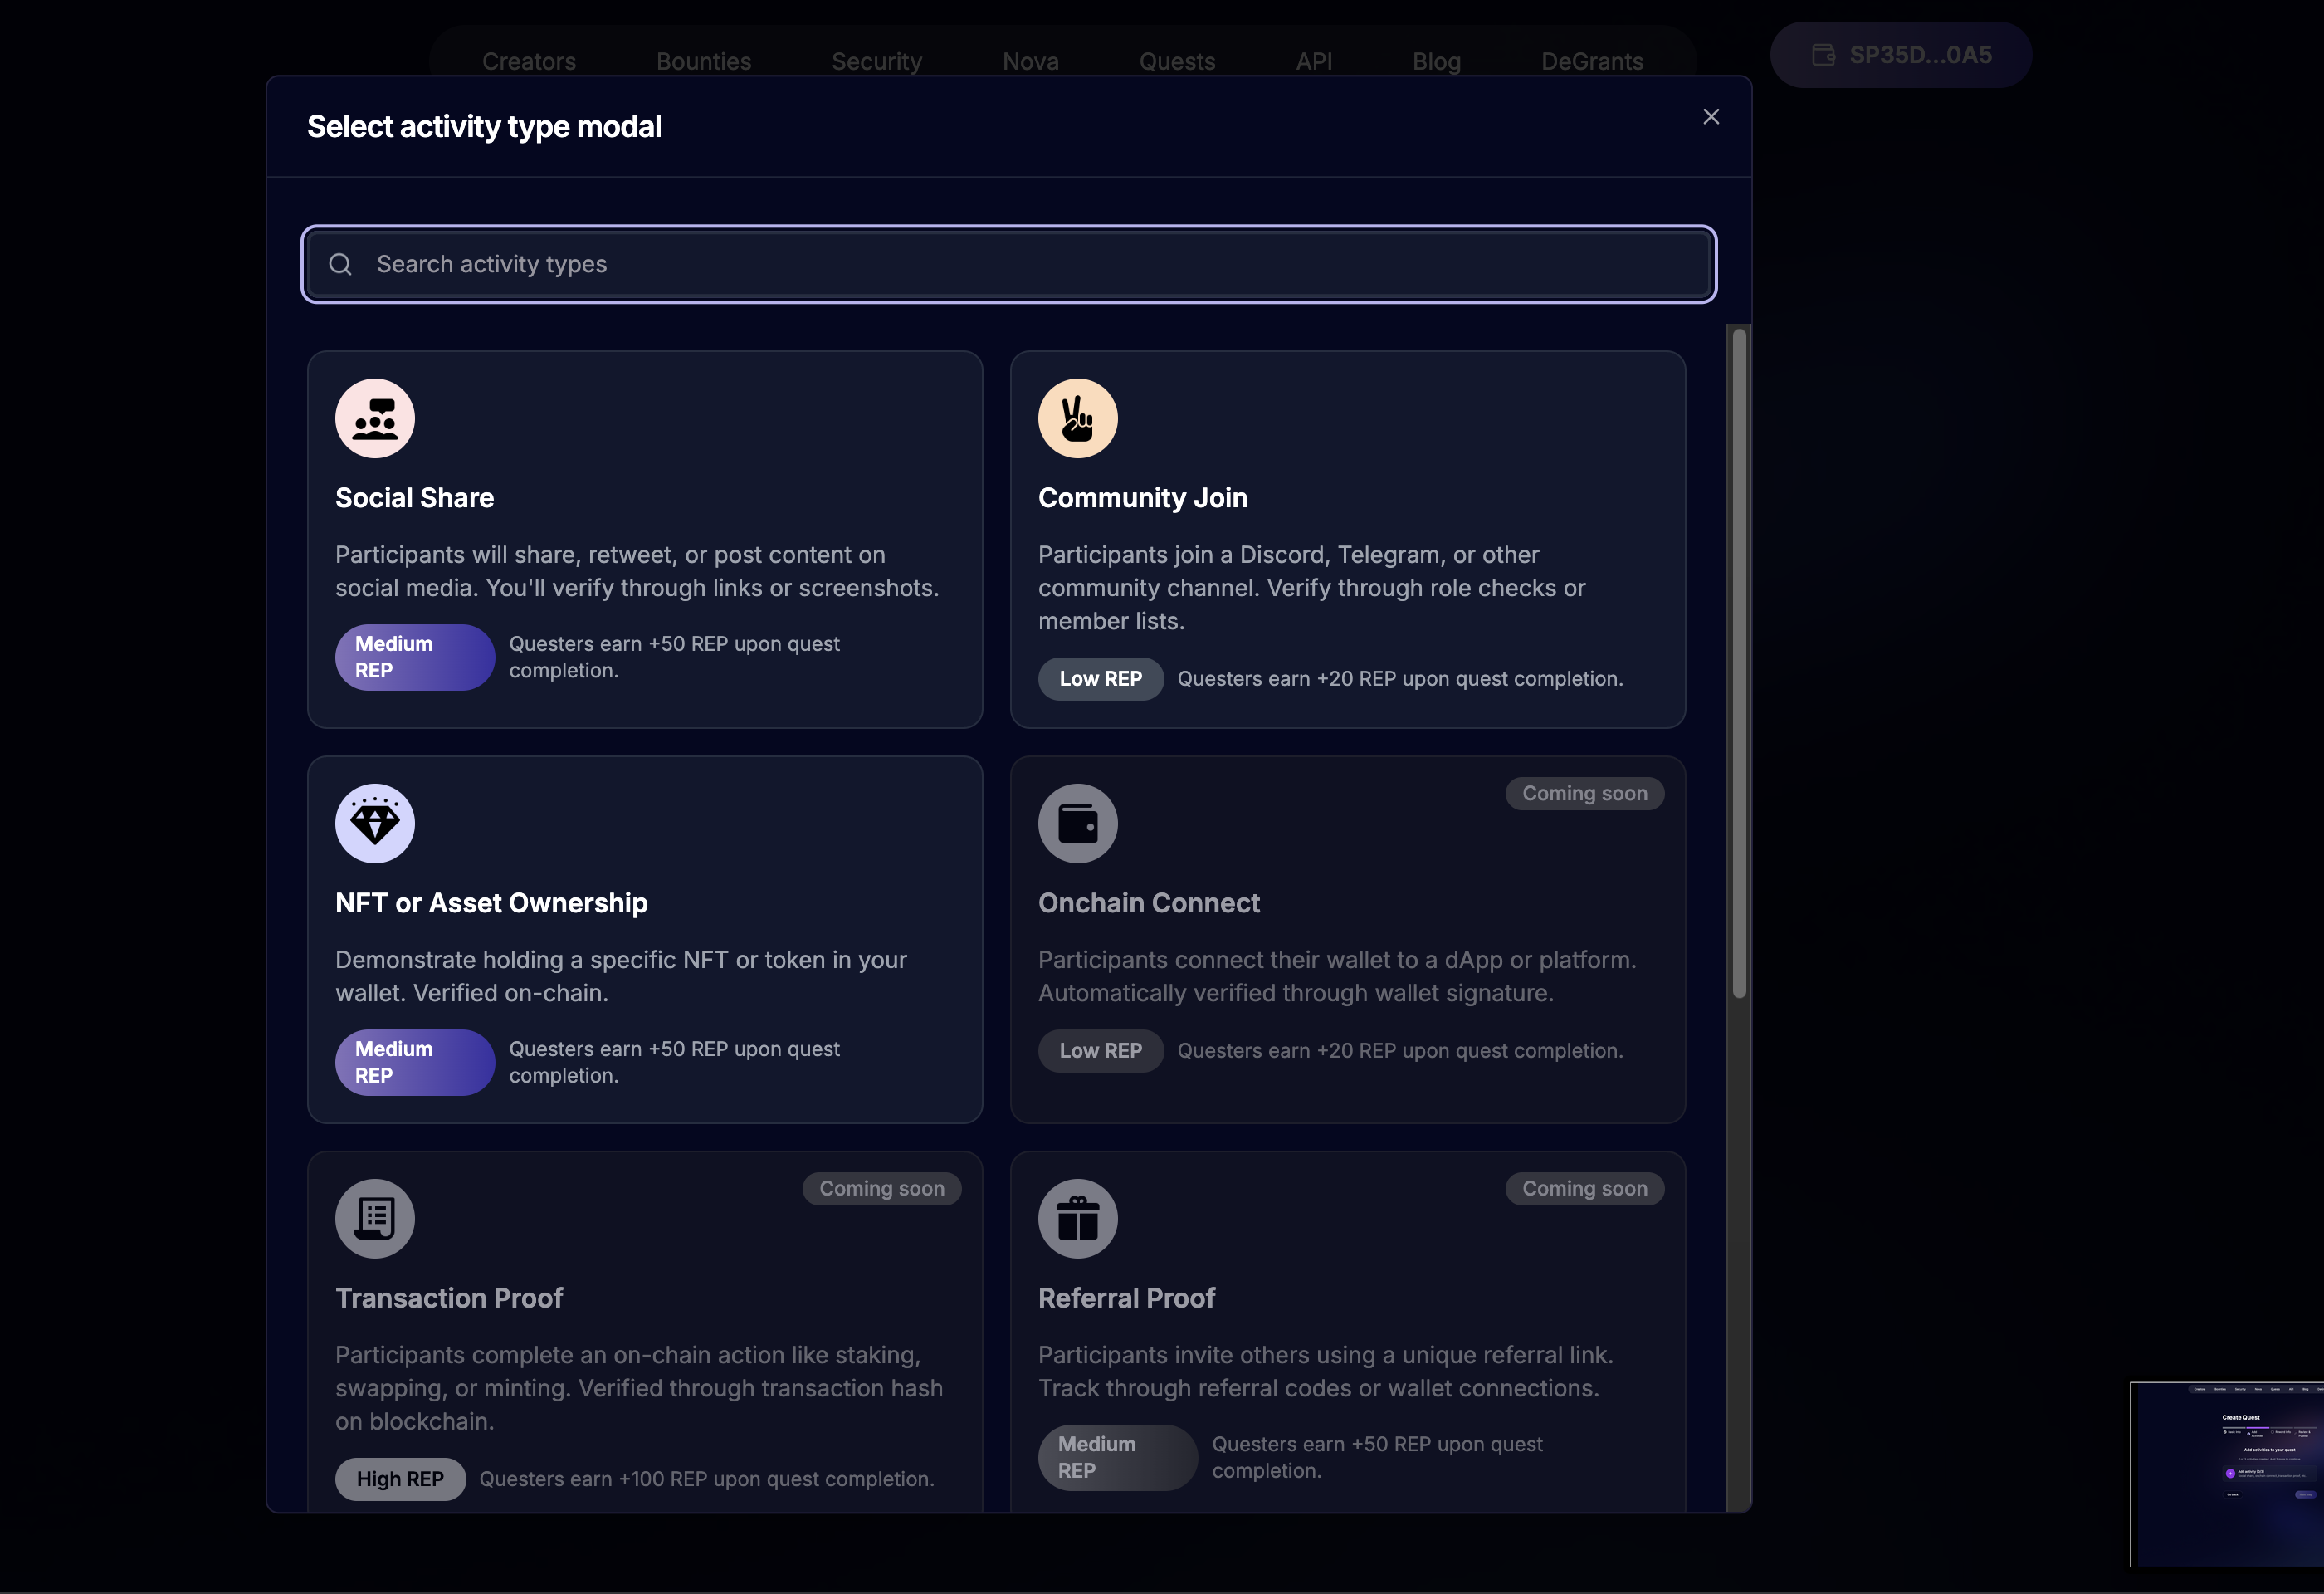
Task: Click the Onchain Connect wallet icon
Action: coord(1077,824)
